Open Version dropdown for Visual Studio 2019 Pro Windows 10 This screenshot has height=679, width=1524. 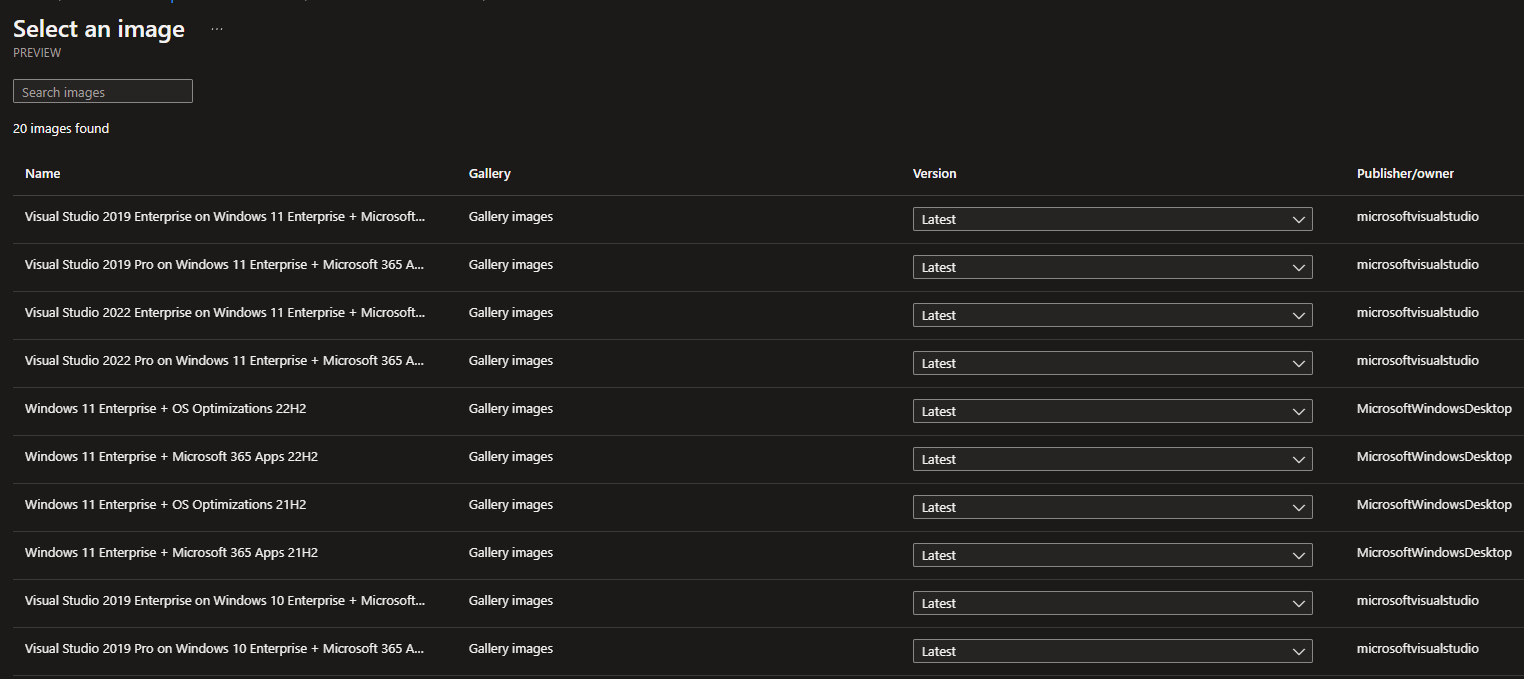click(x=1113, y=651)
